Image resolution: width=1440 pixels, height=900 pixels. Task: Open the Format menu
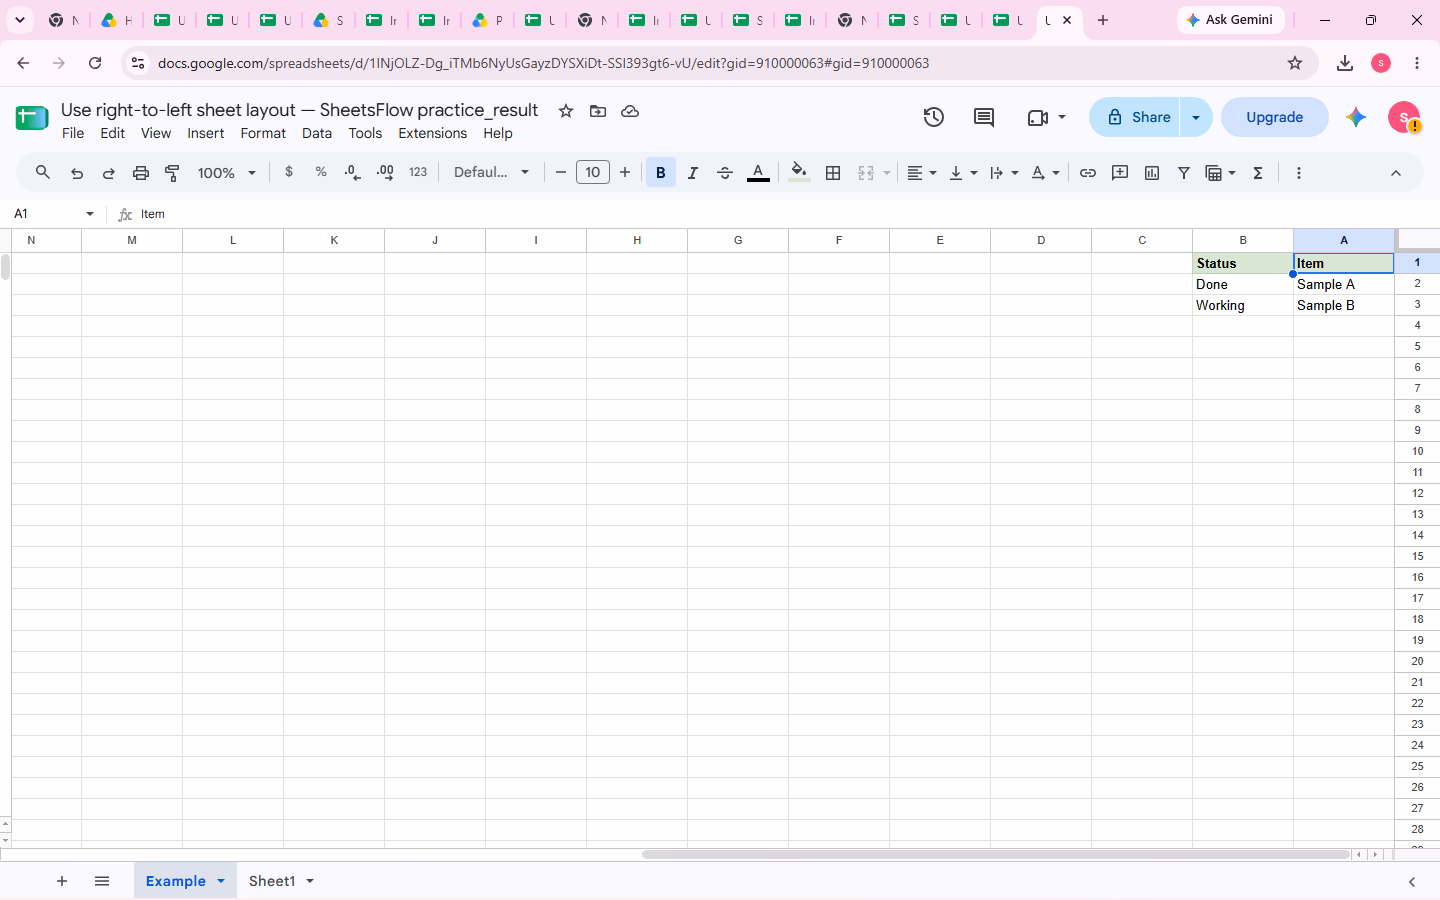click(263, 133)
